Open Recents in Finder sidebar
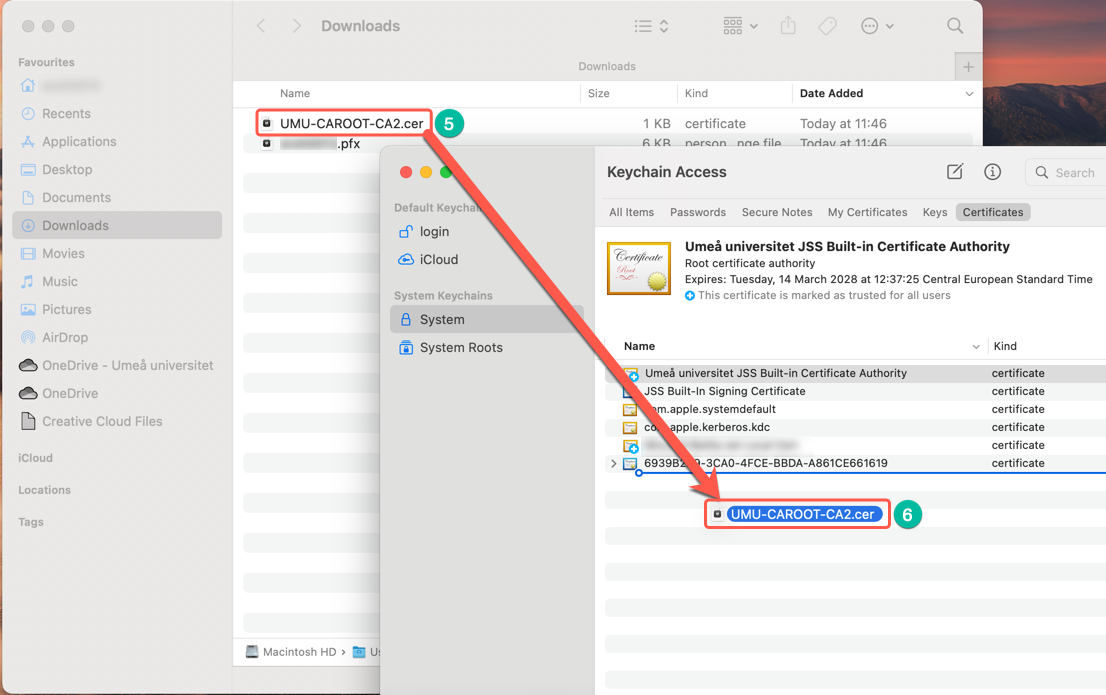 (66, 114)
